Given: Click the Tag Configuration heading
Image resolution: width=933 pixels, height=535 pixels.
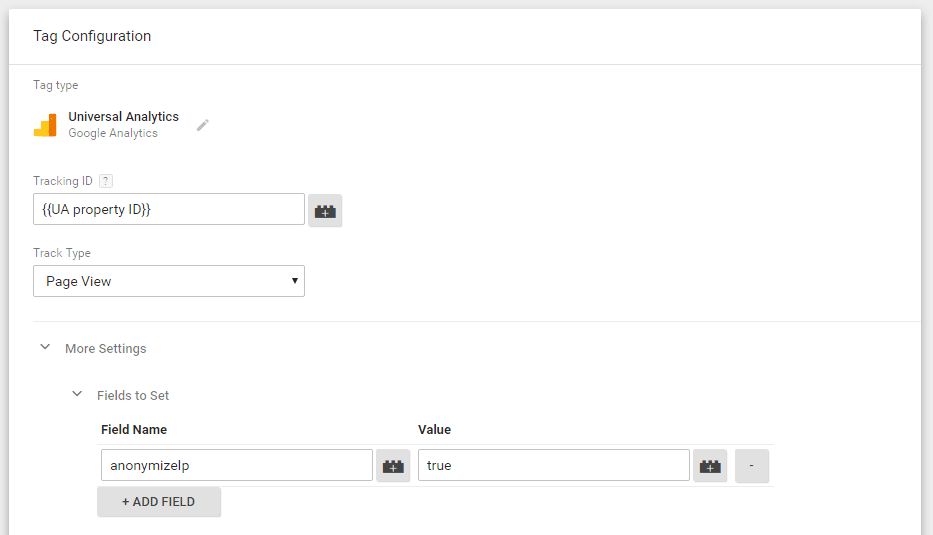Looking at the screenshot, I should (x=92, y=36).
